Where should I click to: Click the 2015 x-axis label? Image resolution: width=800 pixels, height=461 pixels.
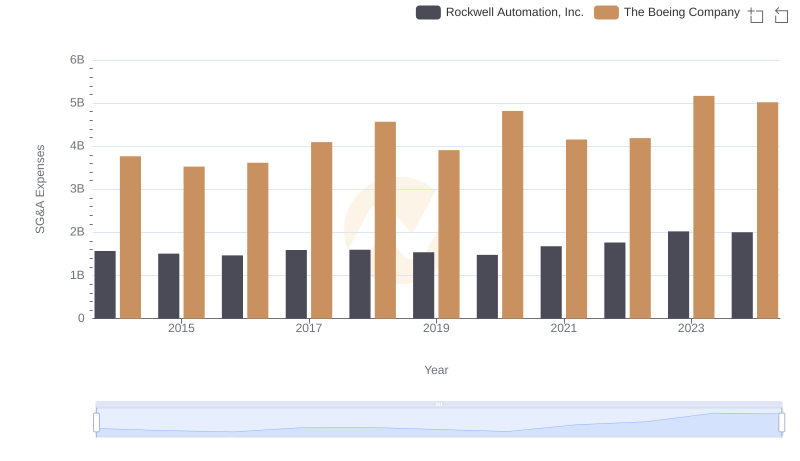click(181, 328)
